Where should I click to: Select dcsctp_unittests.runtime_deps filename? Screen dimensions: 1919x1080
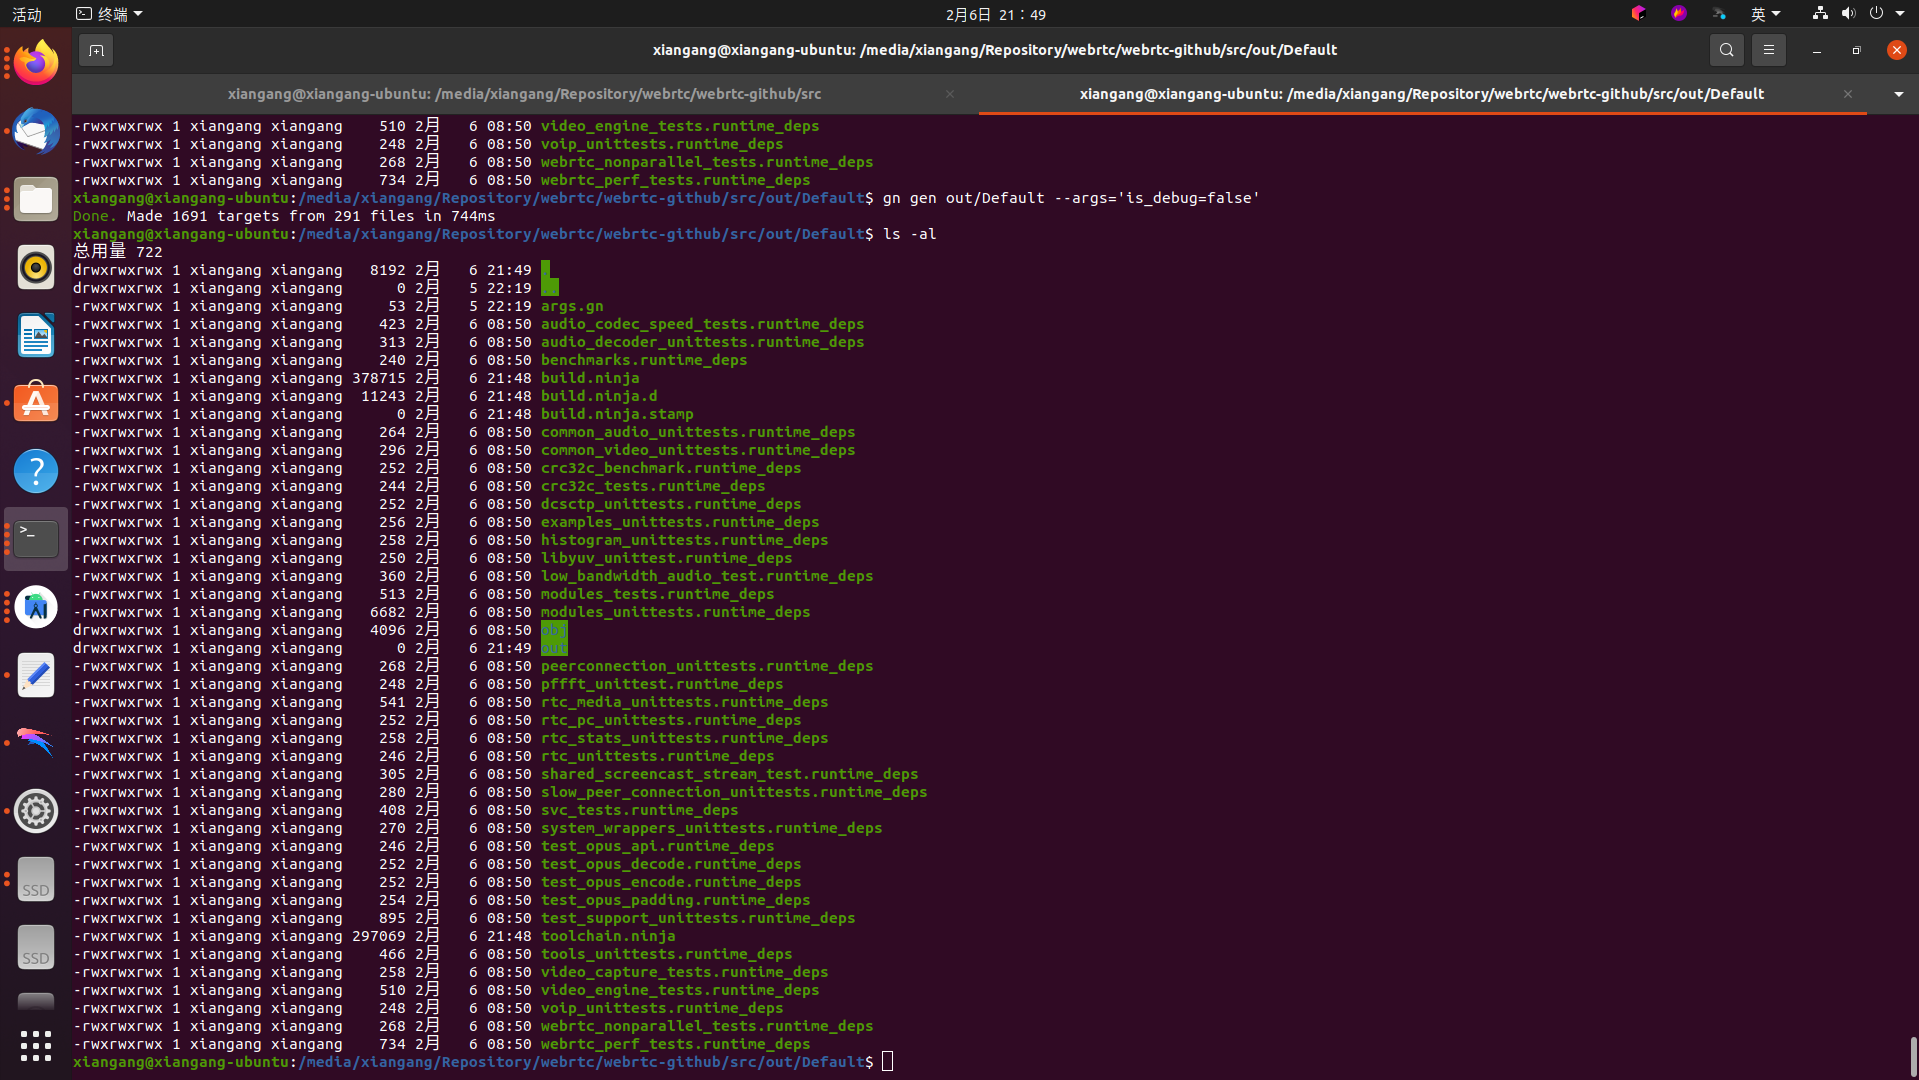[671, 504]
